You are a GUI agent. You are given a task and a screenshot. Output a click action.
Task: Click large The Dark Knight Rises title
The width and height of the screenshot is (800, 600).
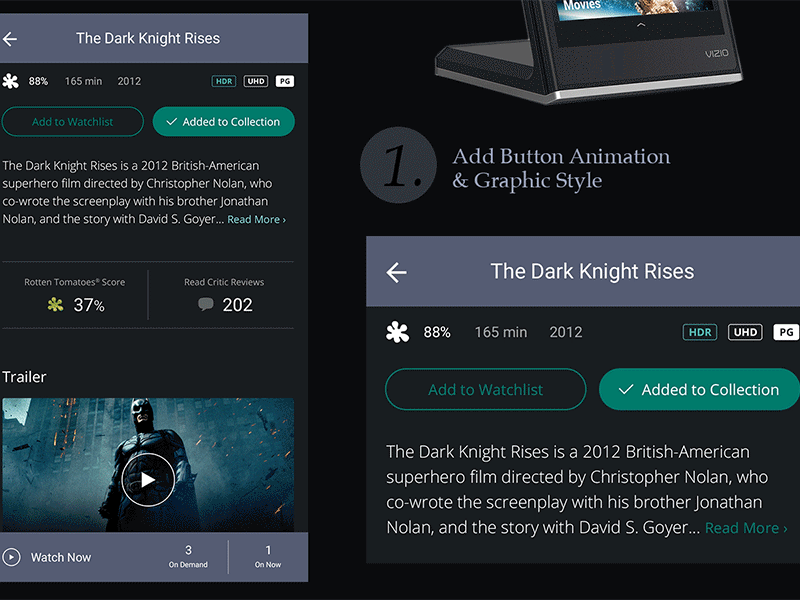point(592,271)
